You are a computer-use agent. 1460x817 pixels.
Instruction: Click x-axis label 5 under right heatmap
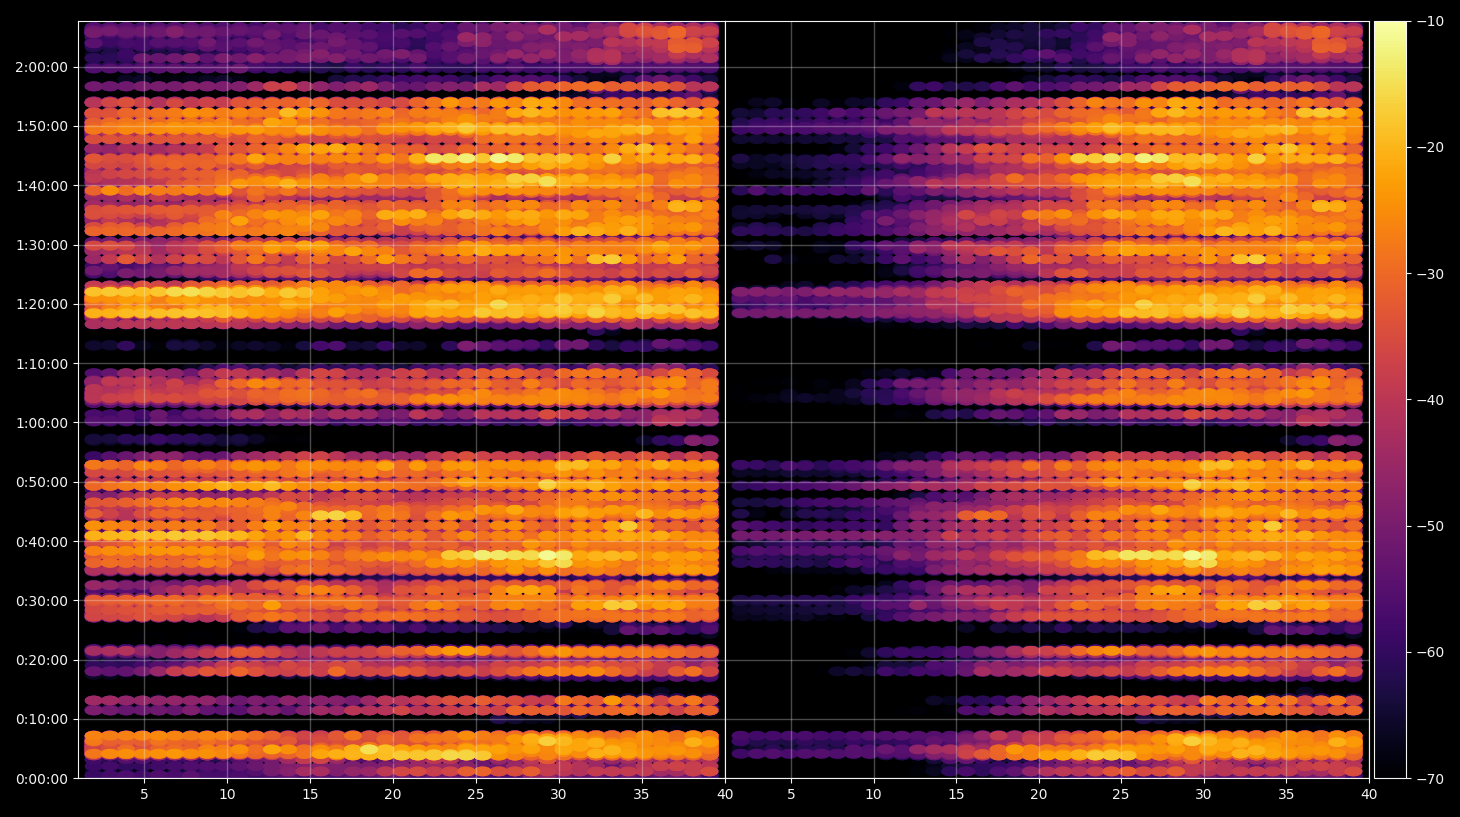coord(791,795)
